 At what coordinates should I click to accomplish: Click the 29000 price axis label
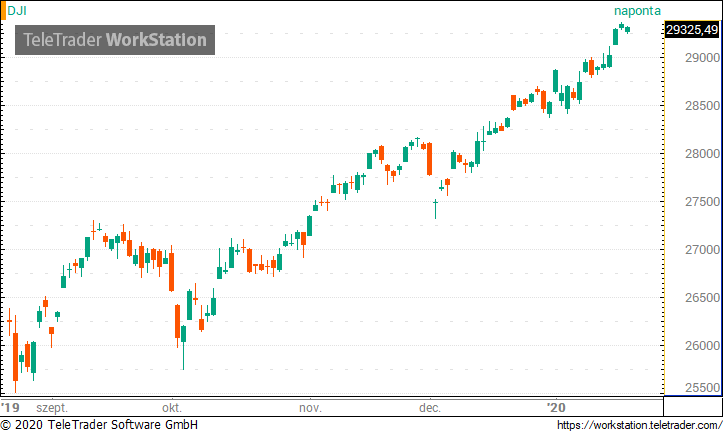(x=702, y=58)
